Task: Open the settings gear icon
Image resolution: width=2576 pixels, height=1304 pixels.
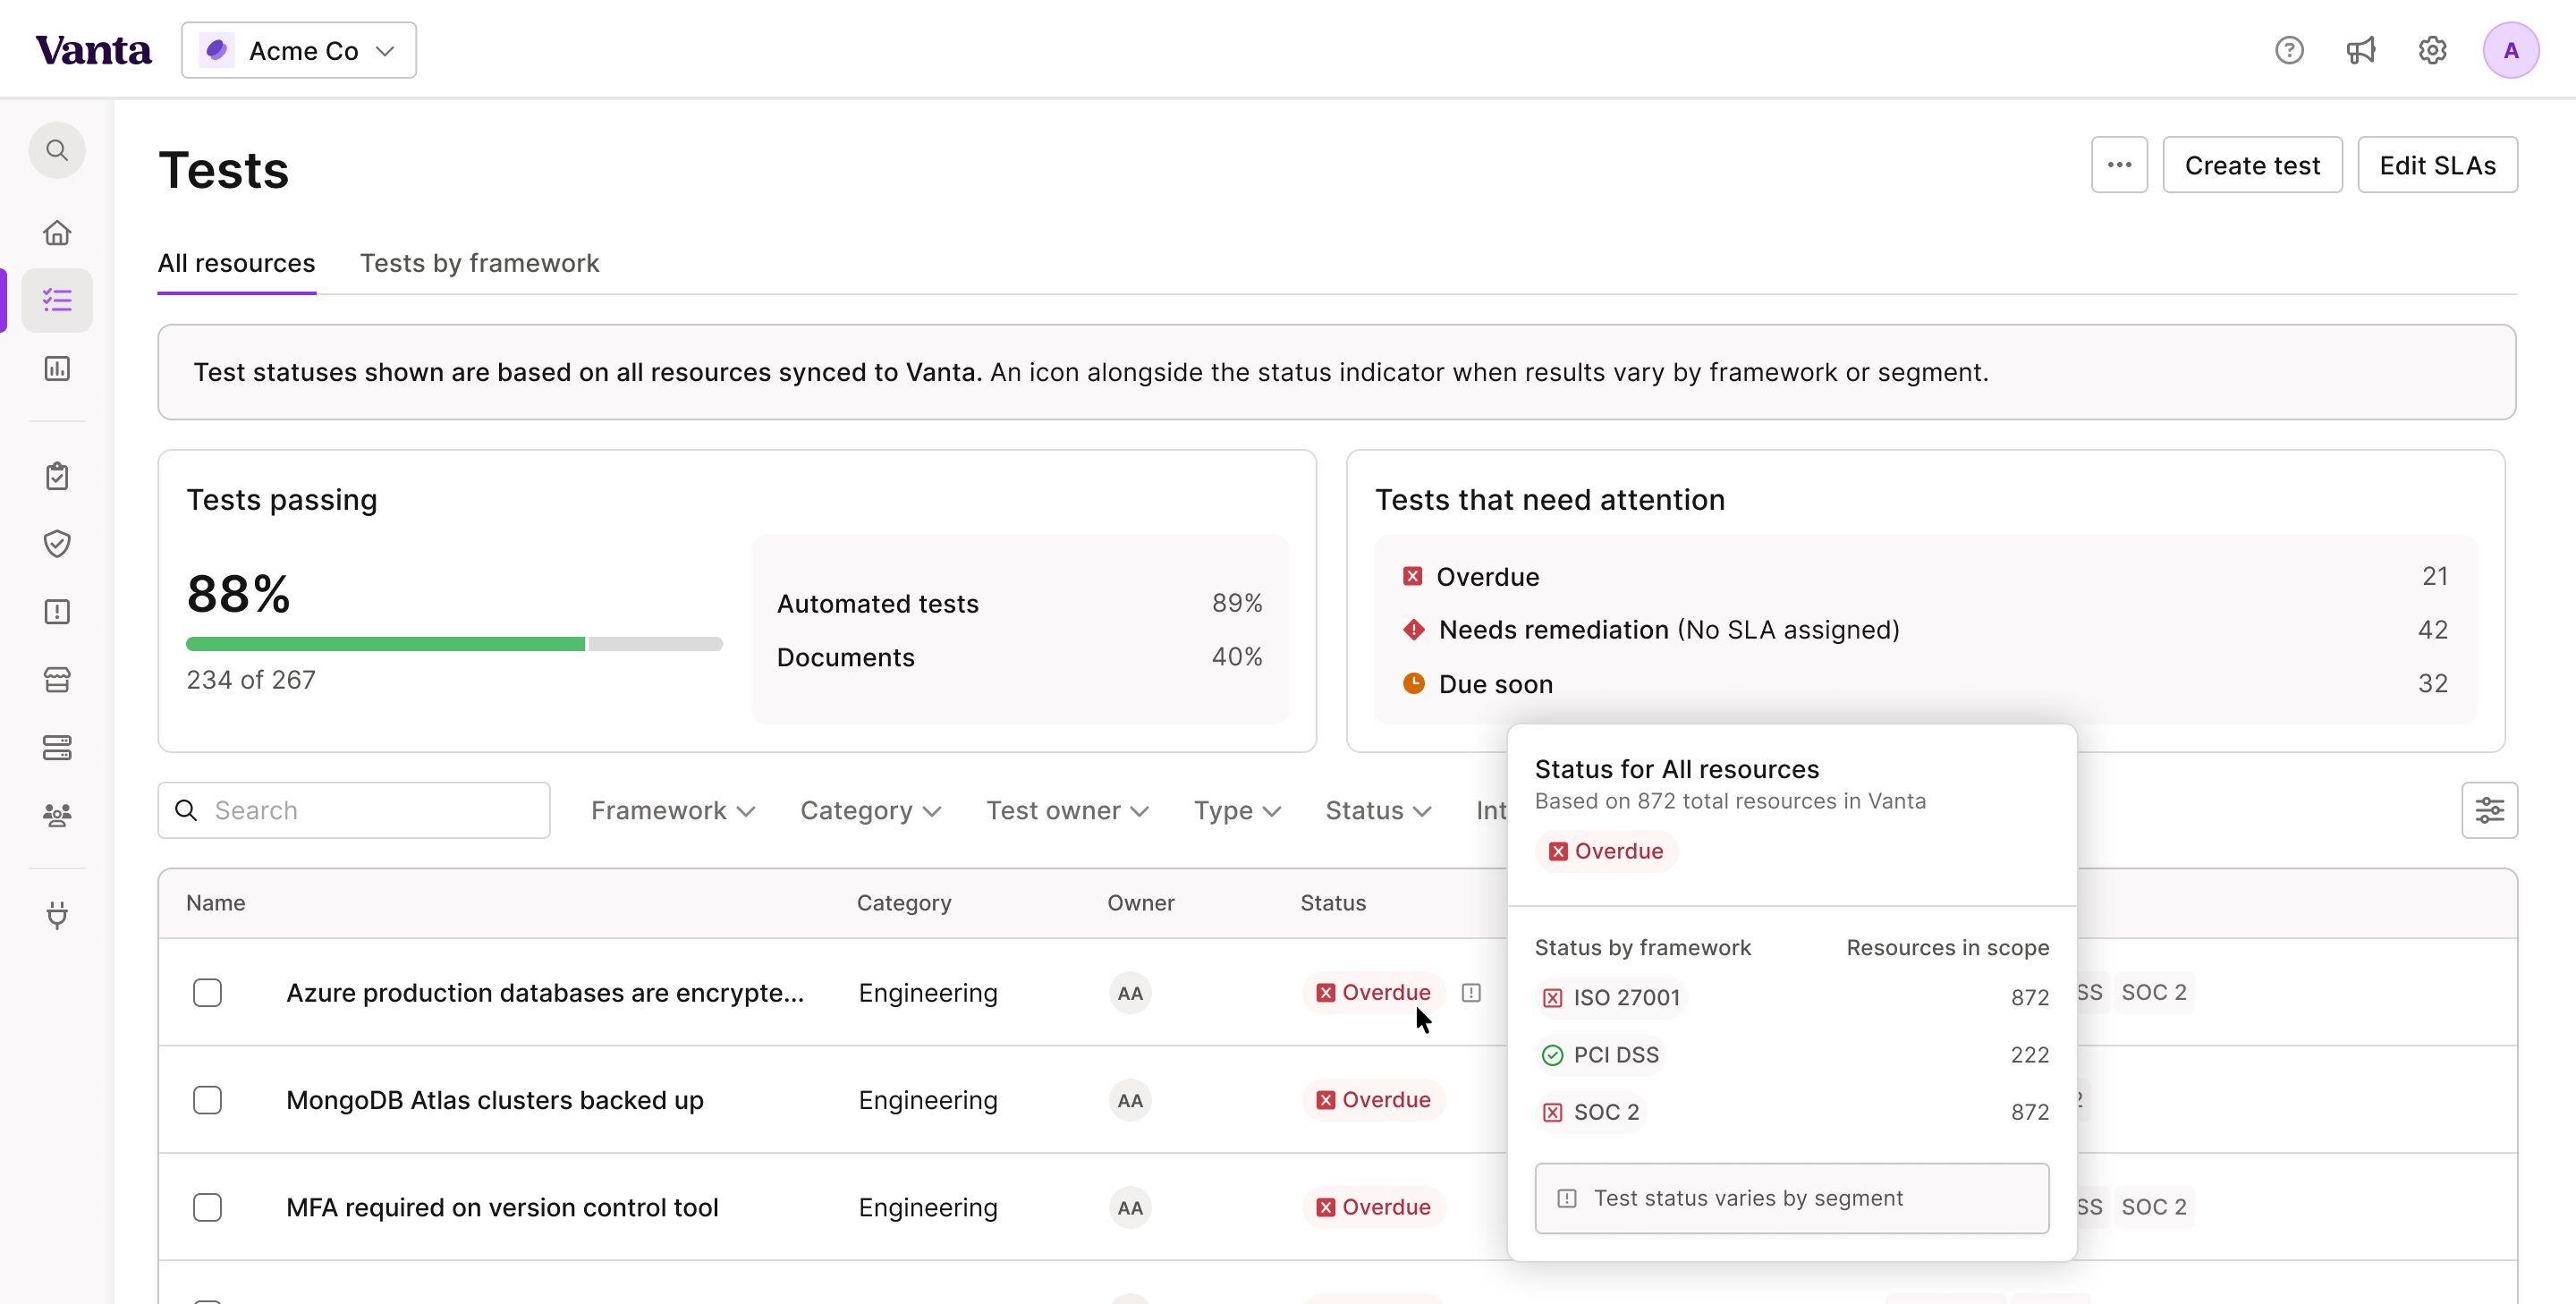Action: (x=2432, y=50)
